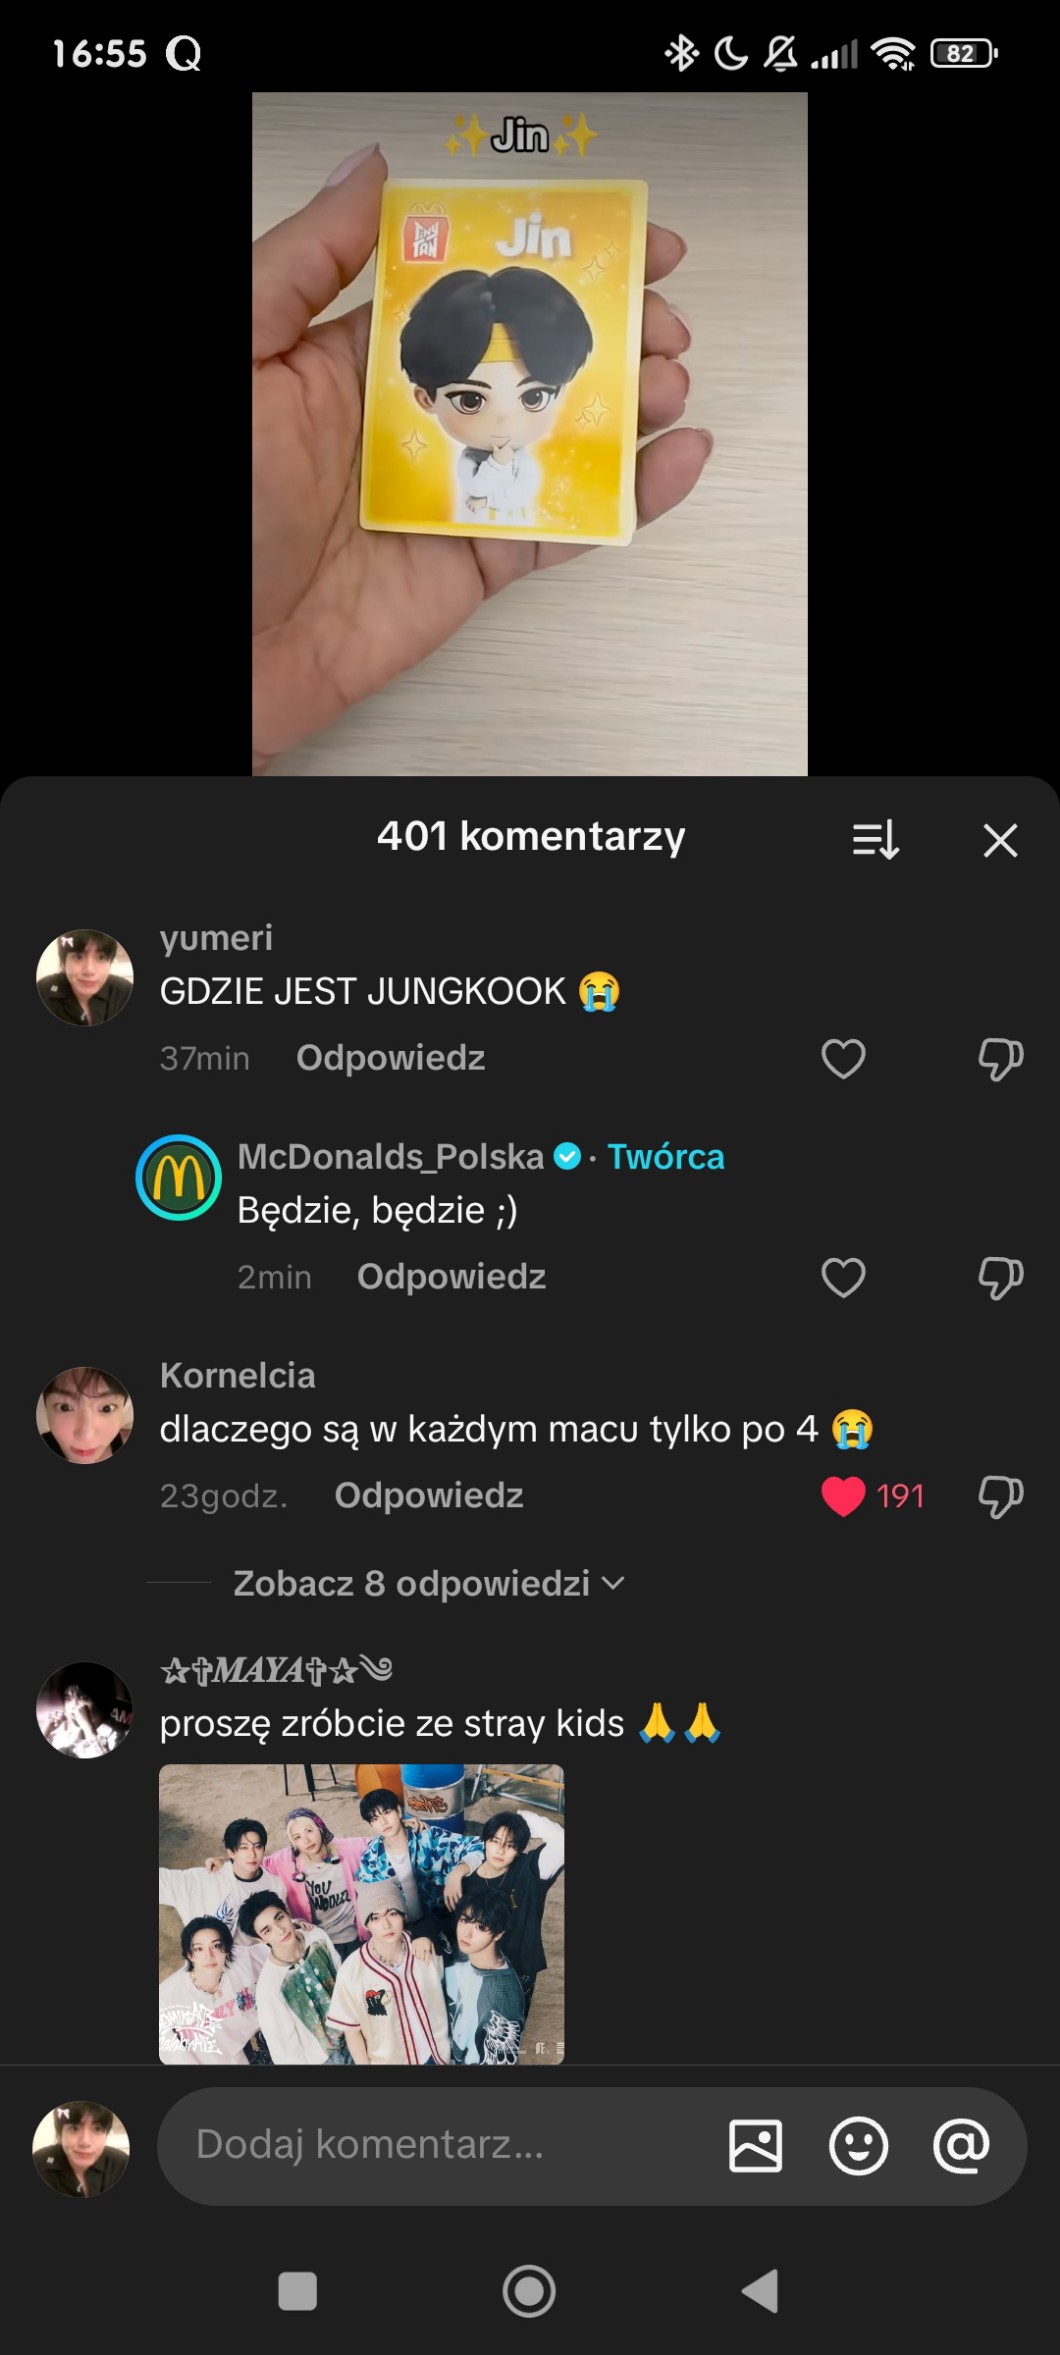
Task: Reply to yumeri's comment
Action: 390,1058
